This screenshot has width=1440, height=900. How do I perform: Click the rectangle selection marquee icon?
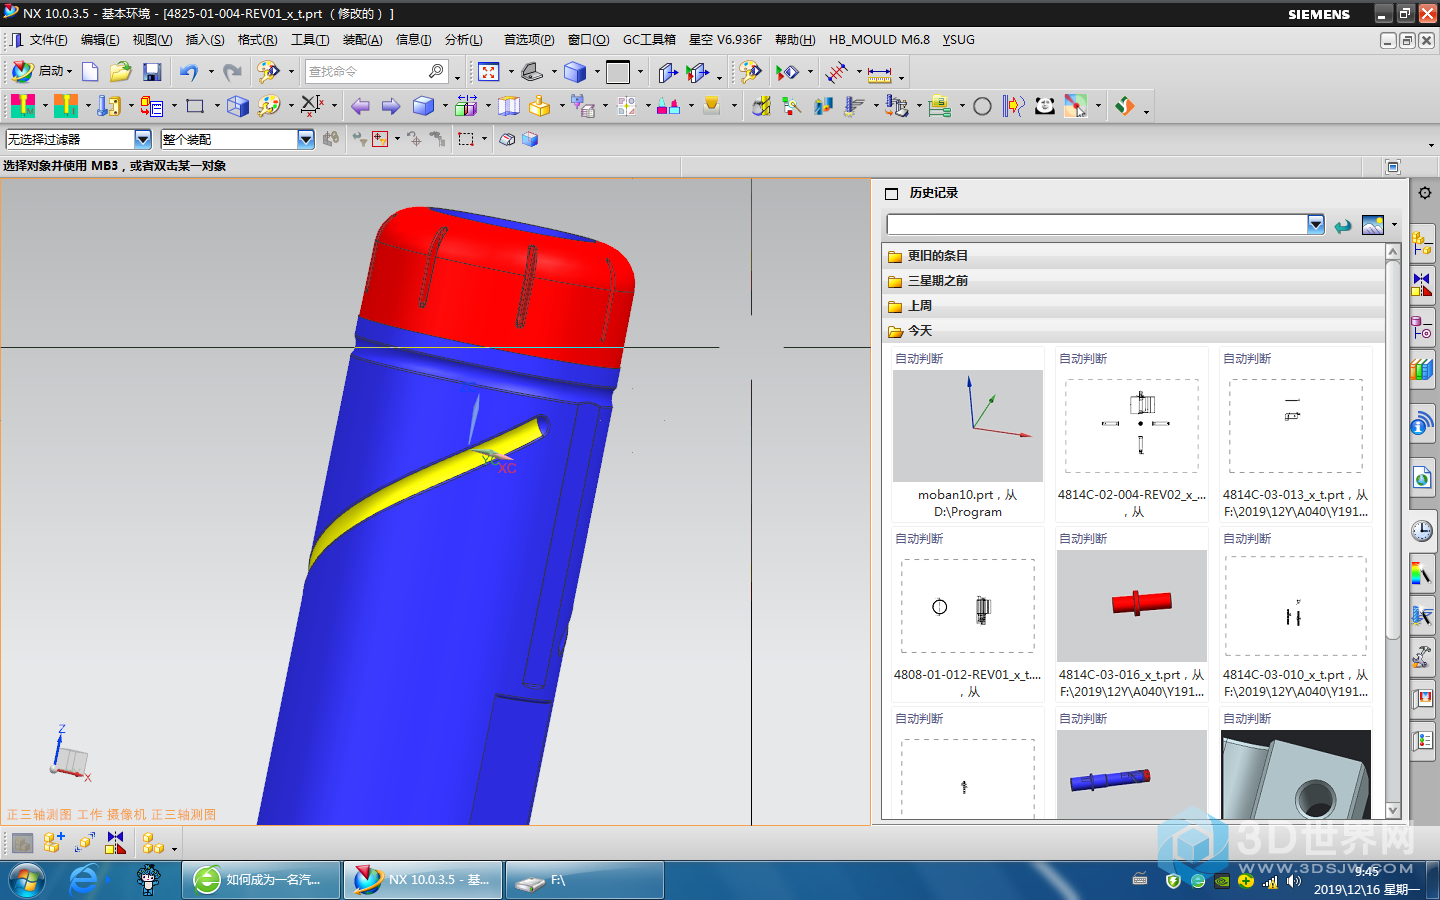466,139
